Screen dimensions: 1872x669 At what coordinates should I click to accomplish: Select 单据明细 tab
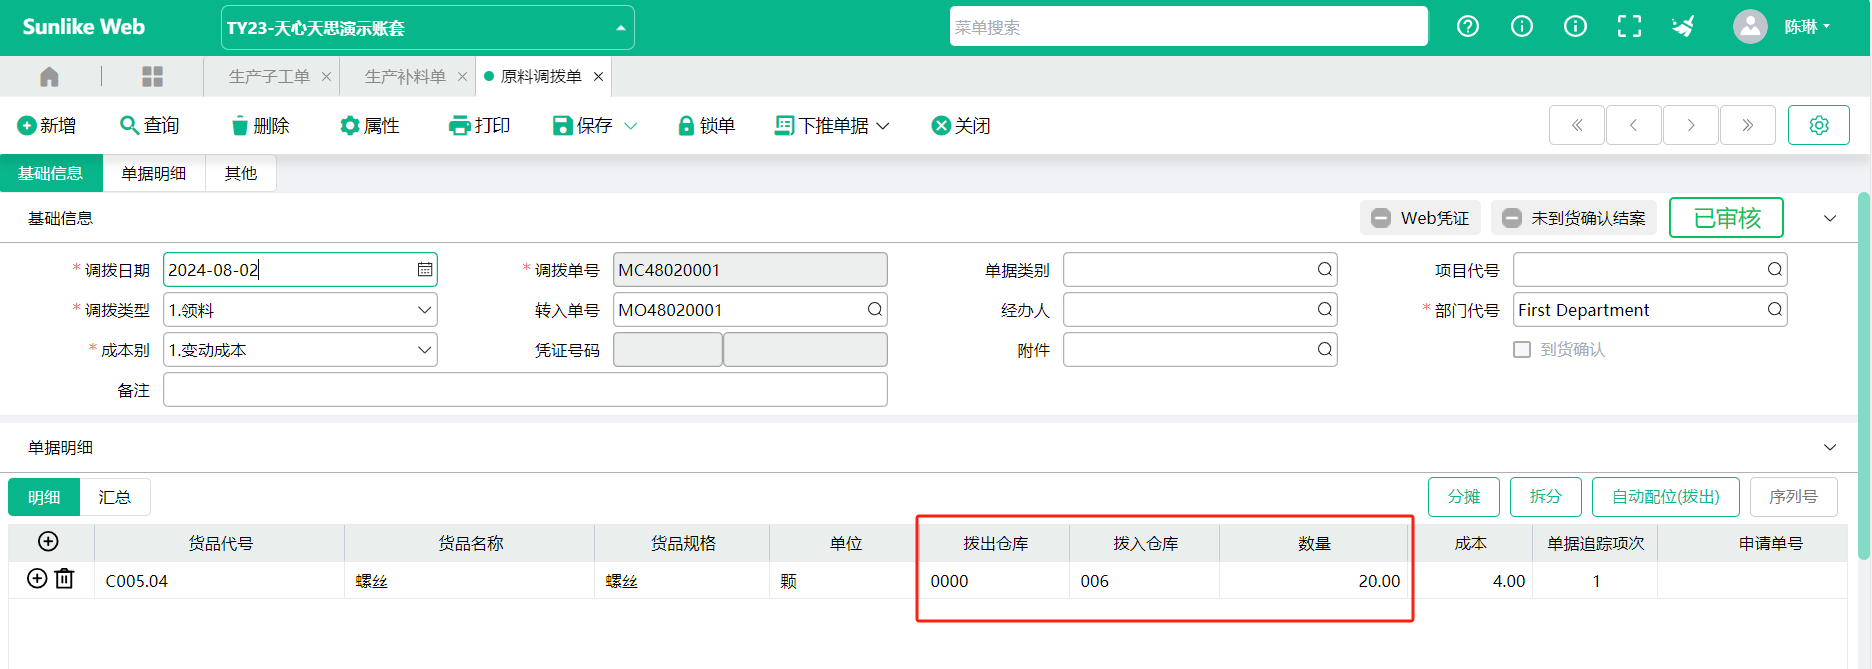pos(154,173)
